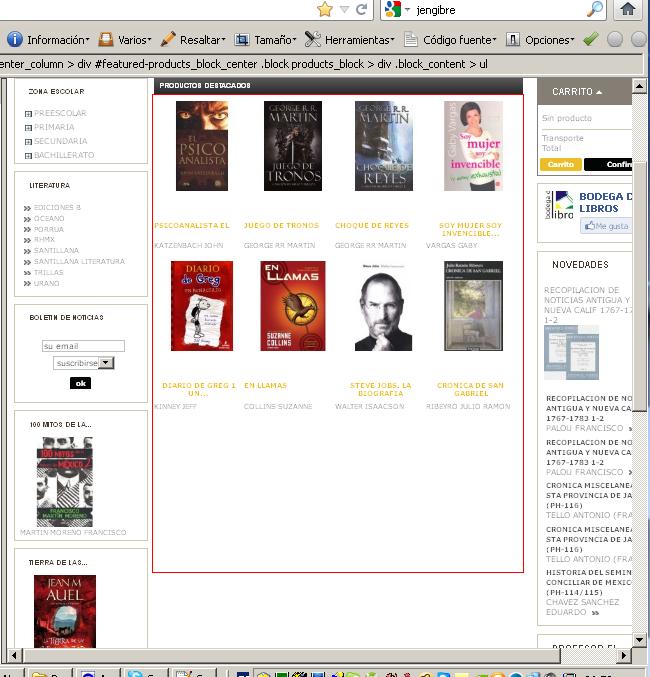Open the Tamaño toolbar menu

pos(265,40)
